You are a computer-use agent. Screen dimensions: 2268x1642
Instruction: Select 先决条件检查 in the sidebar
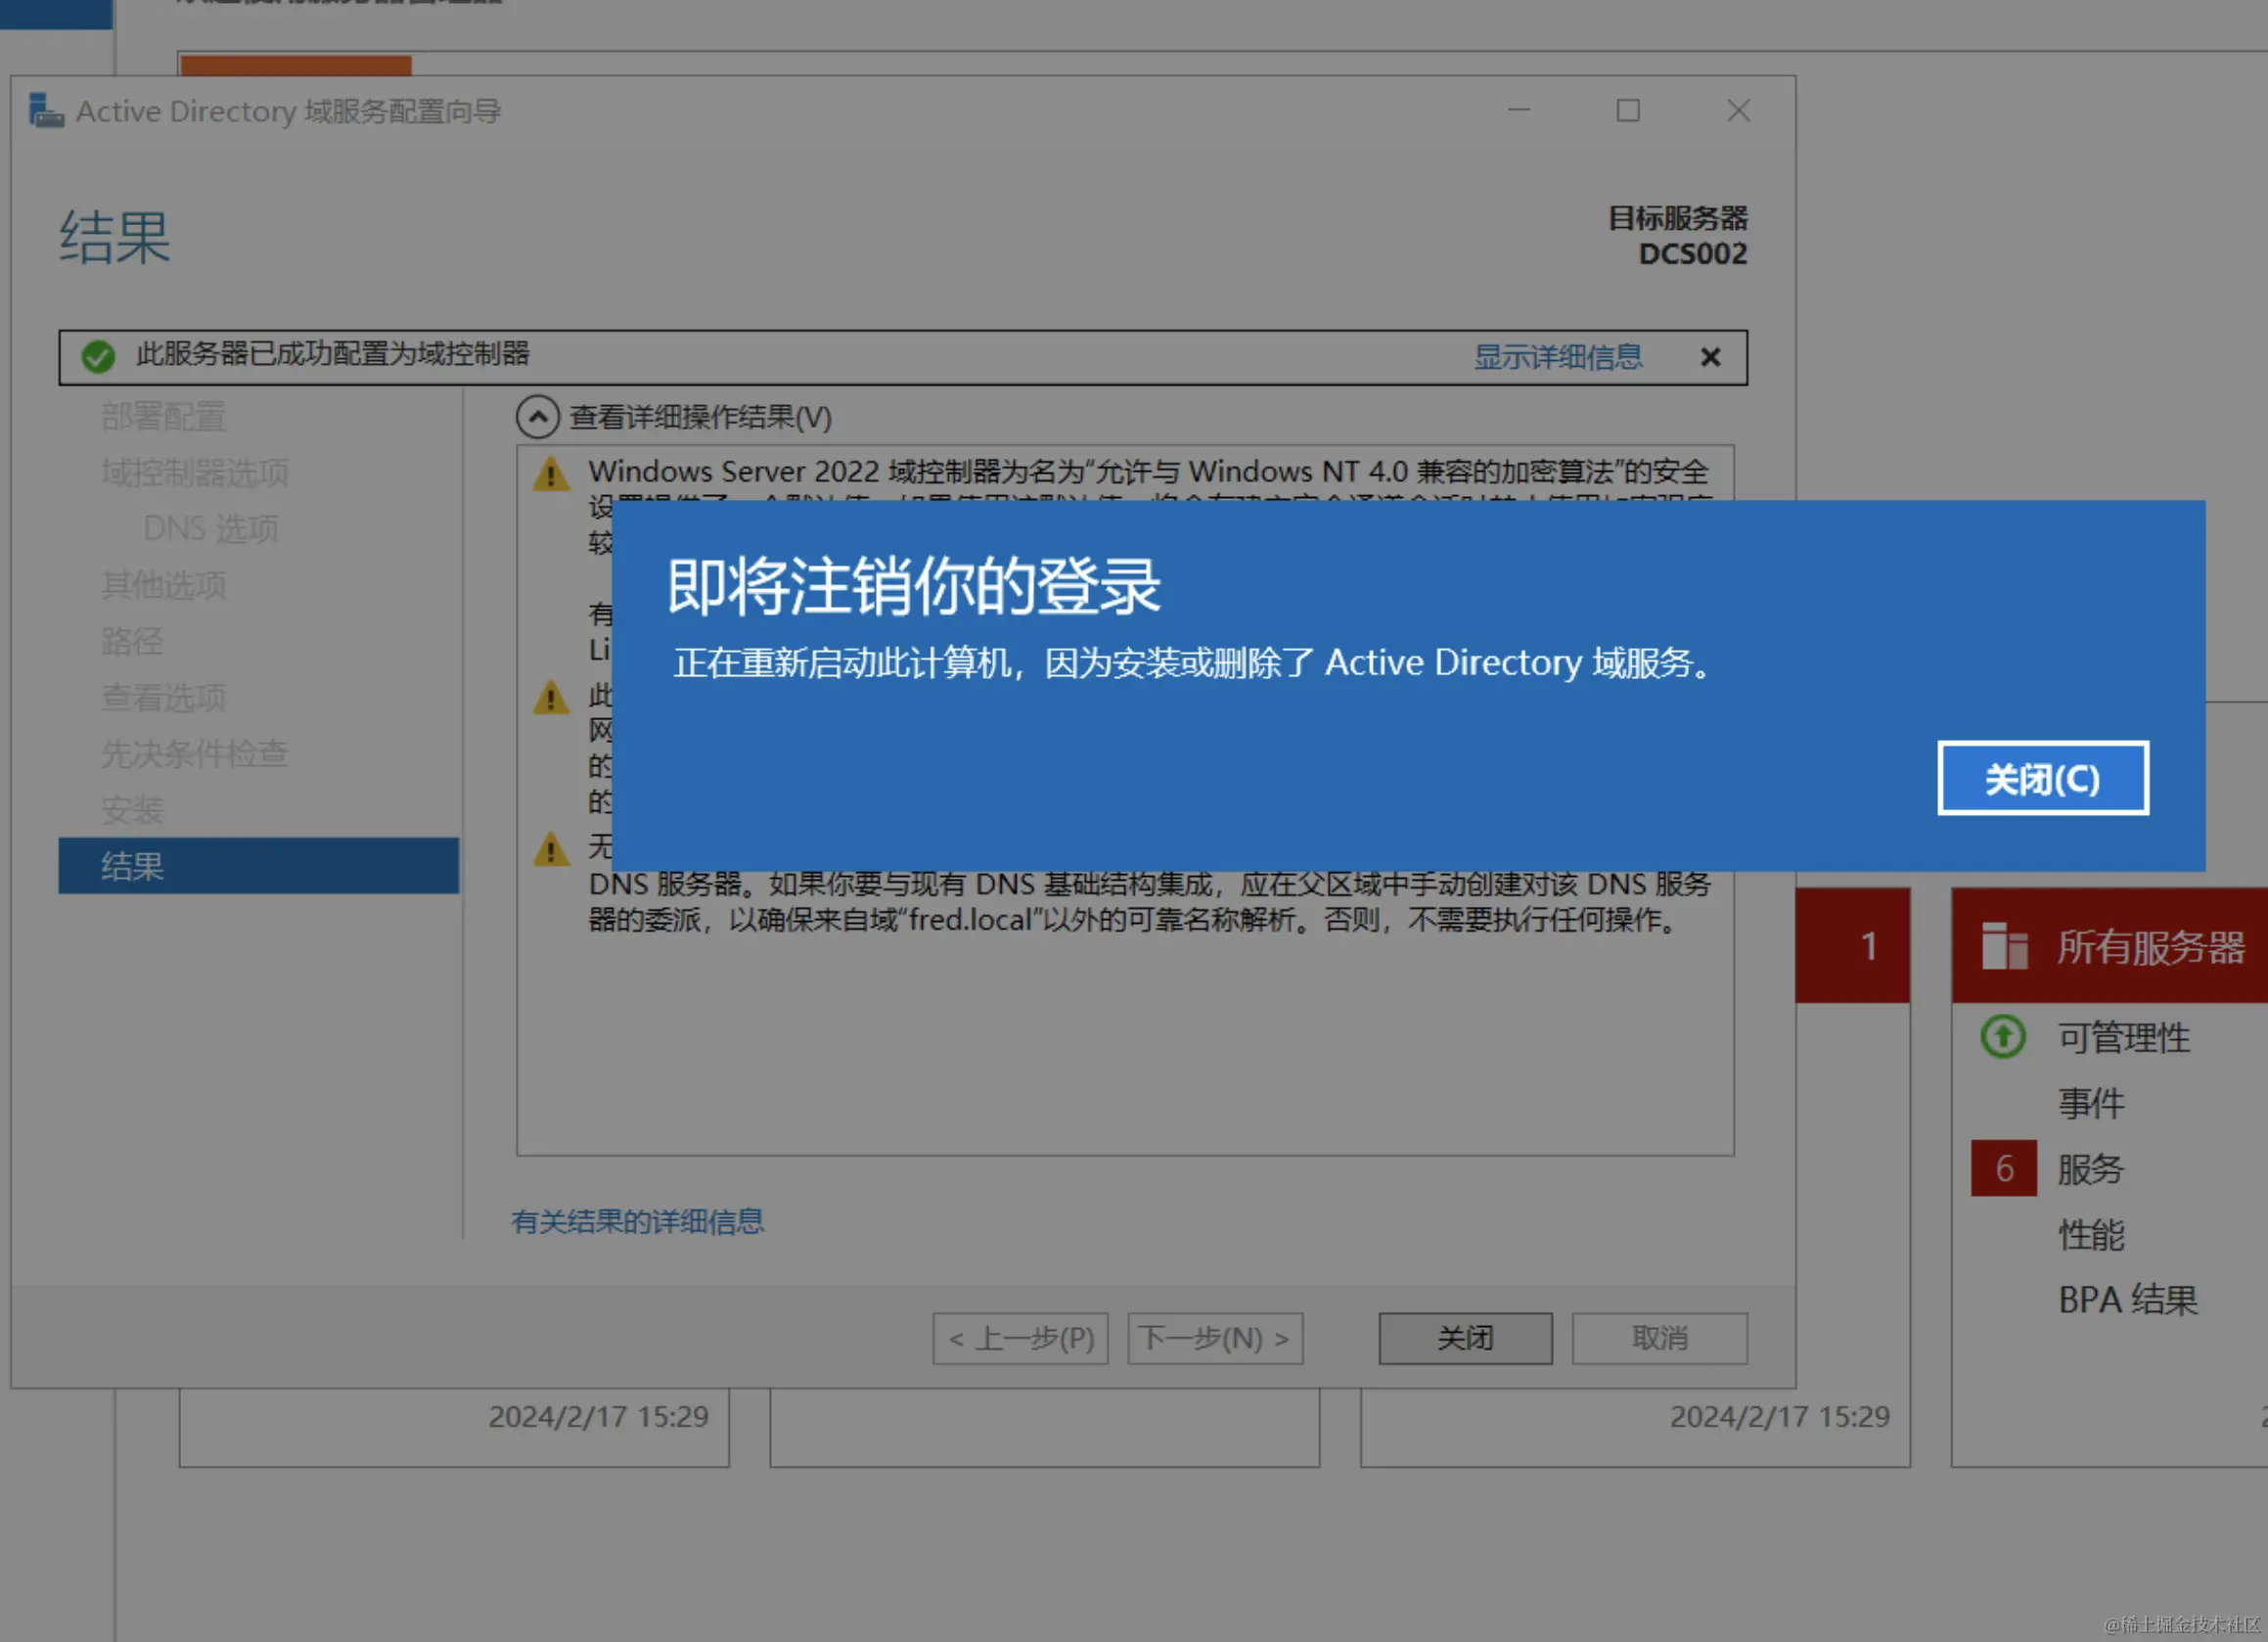(194, 754)
